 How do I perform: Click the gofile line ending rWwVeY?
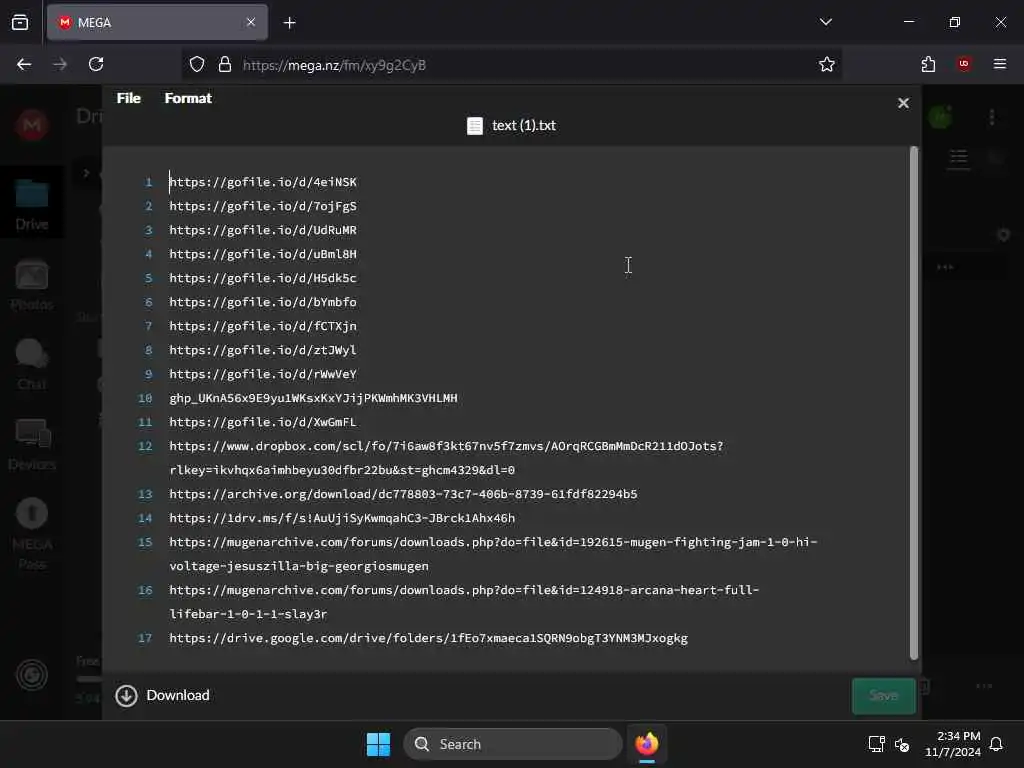263,374
